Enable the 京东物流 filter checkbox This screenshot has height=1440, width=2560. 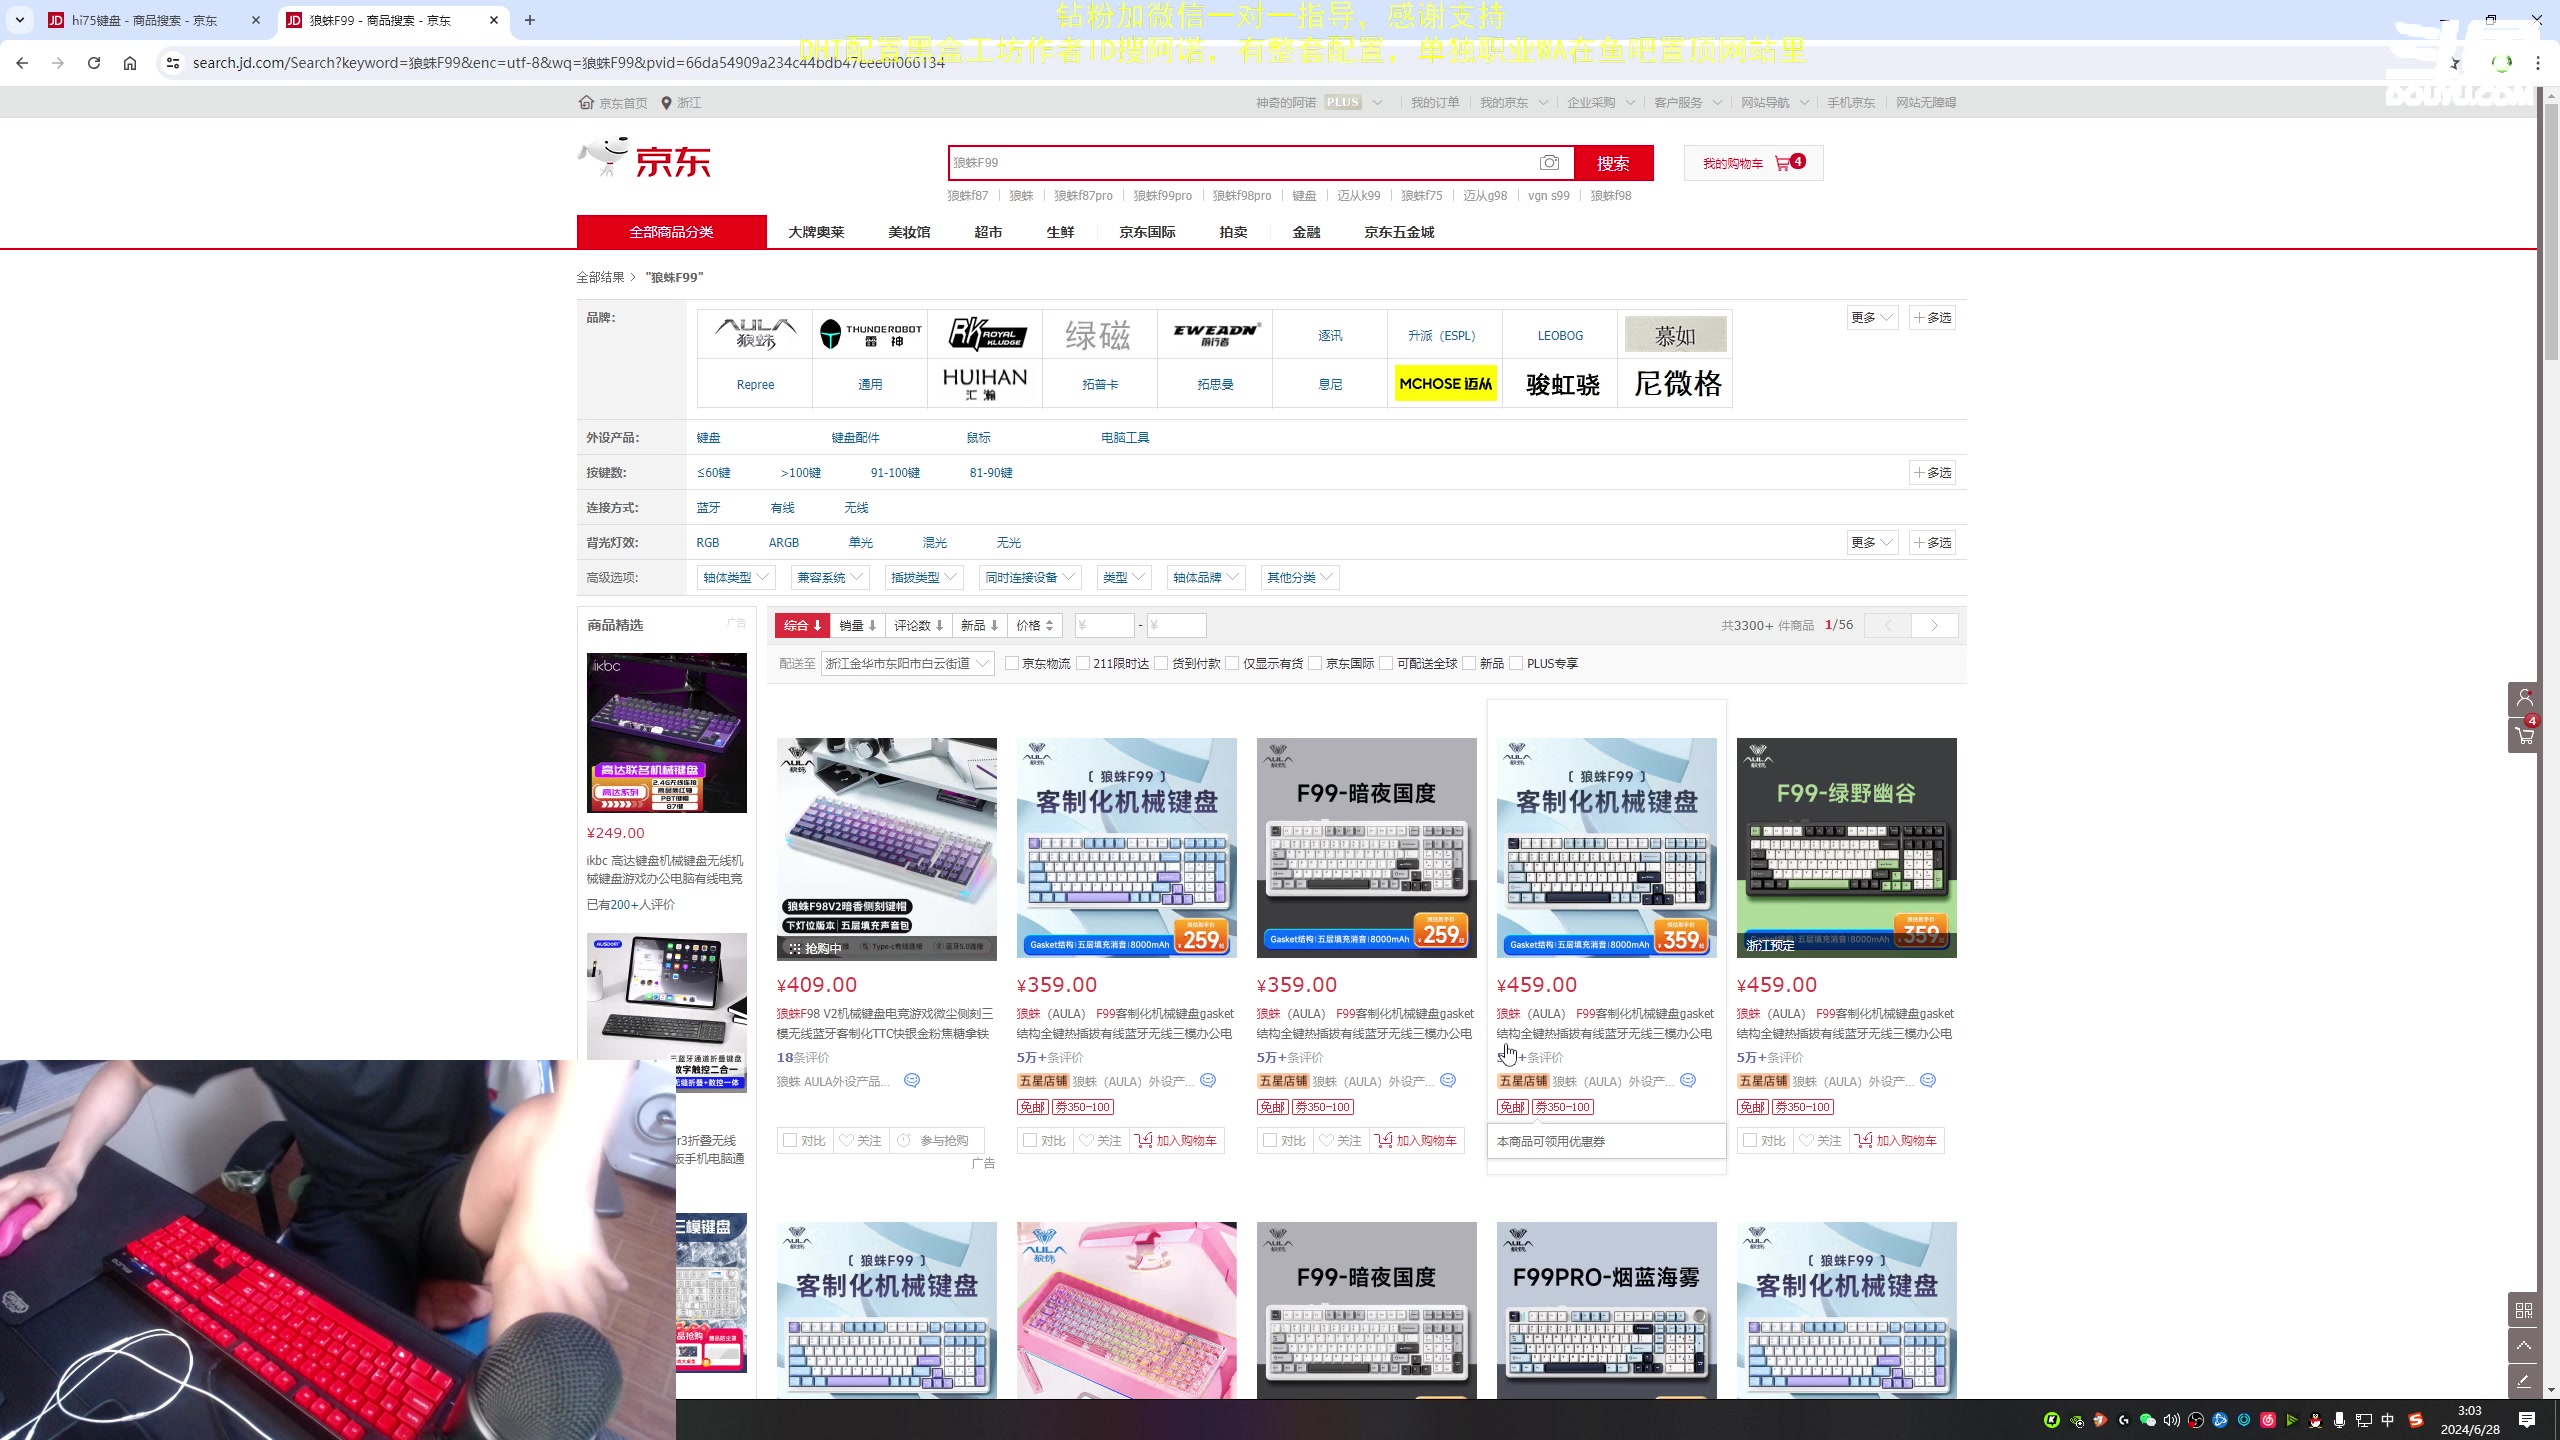[1012, 664]
